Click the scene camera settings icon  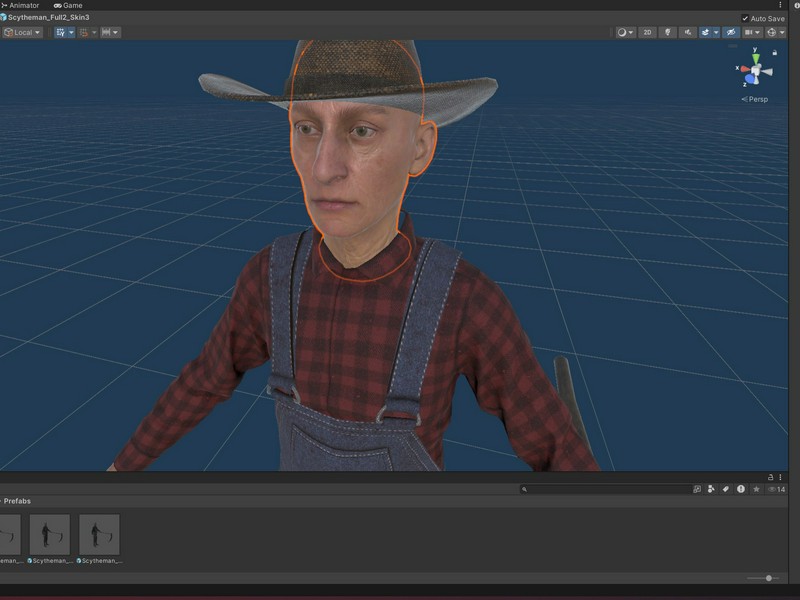748,32
